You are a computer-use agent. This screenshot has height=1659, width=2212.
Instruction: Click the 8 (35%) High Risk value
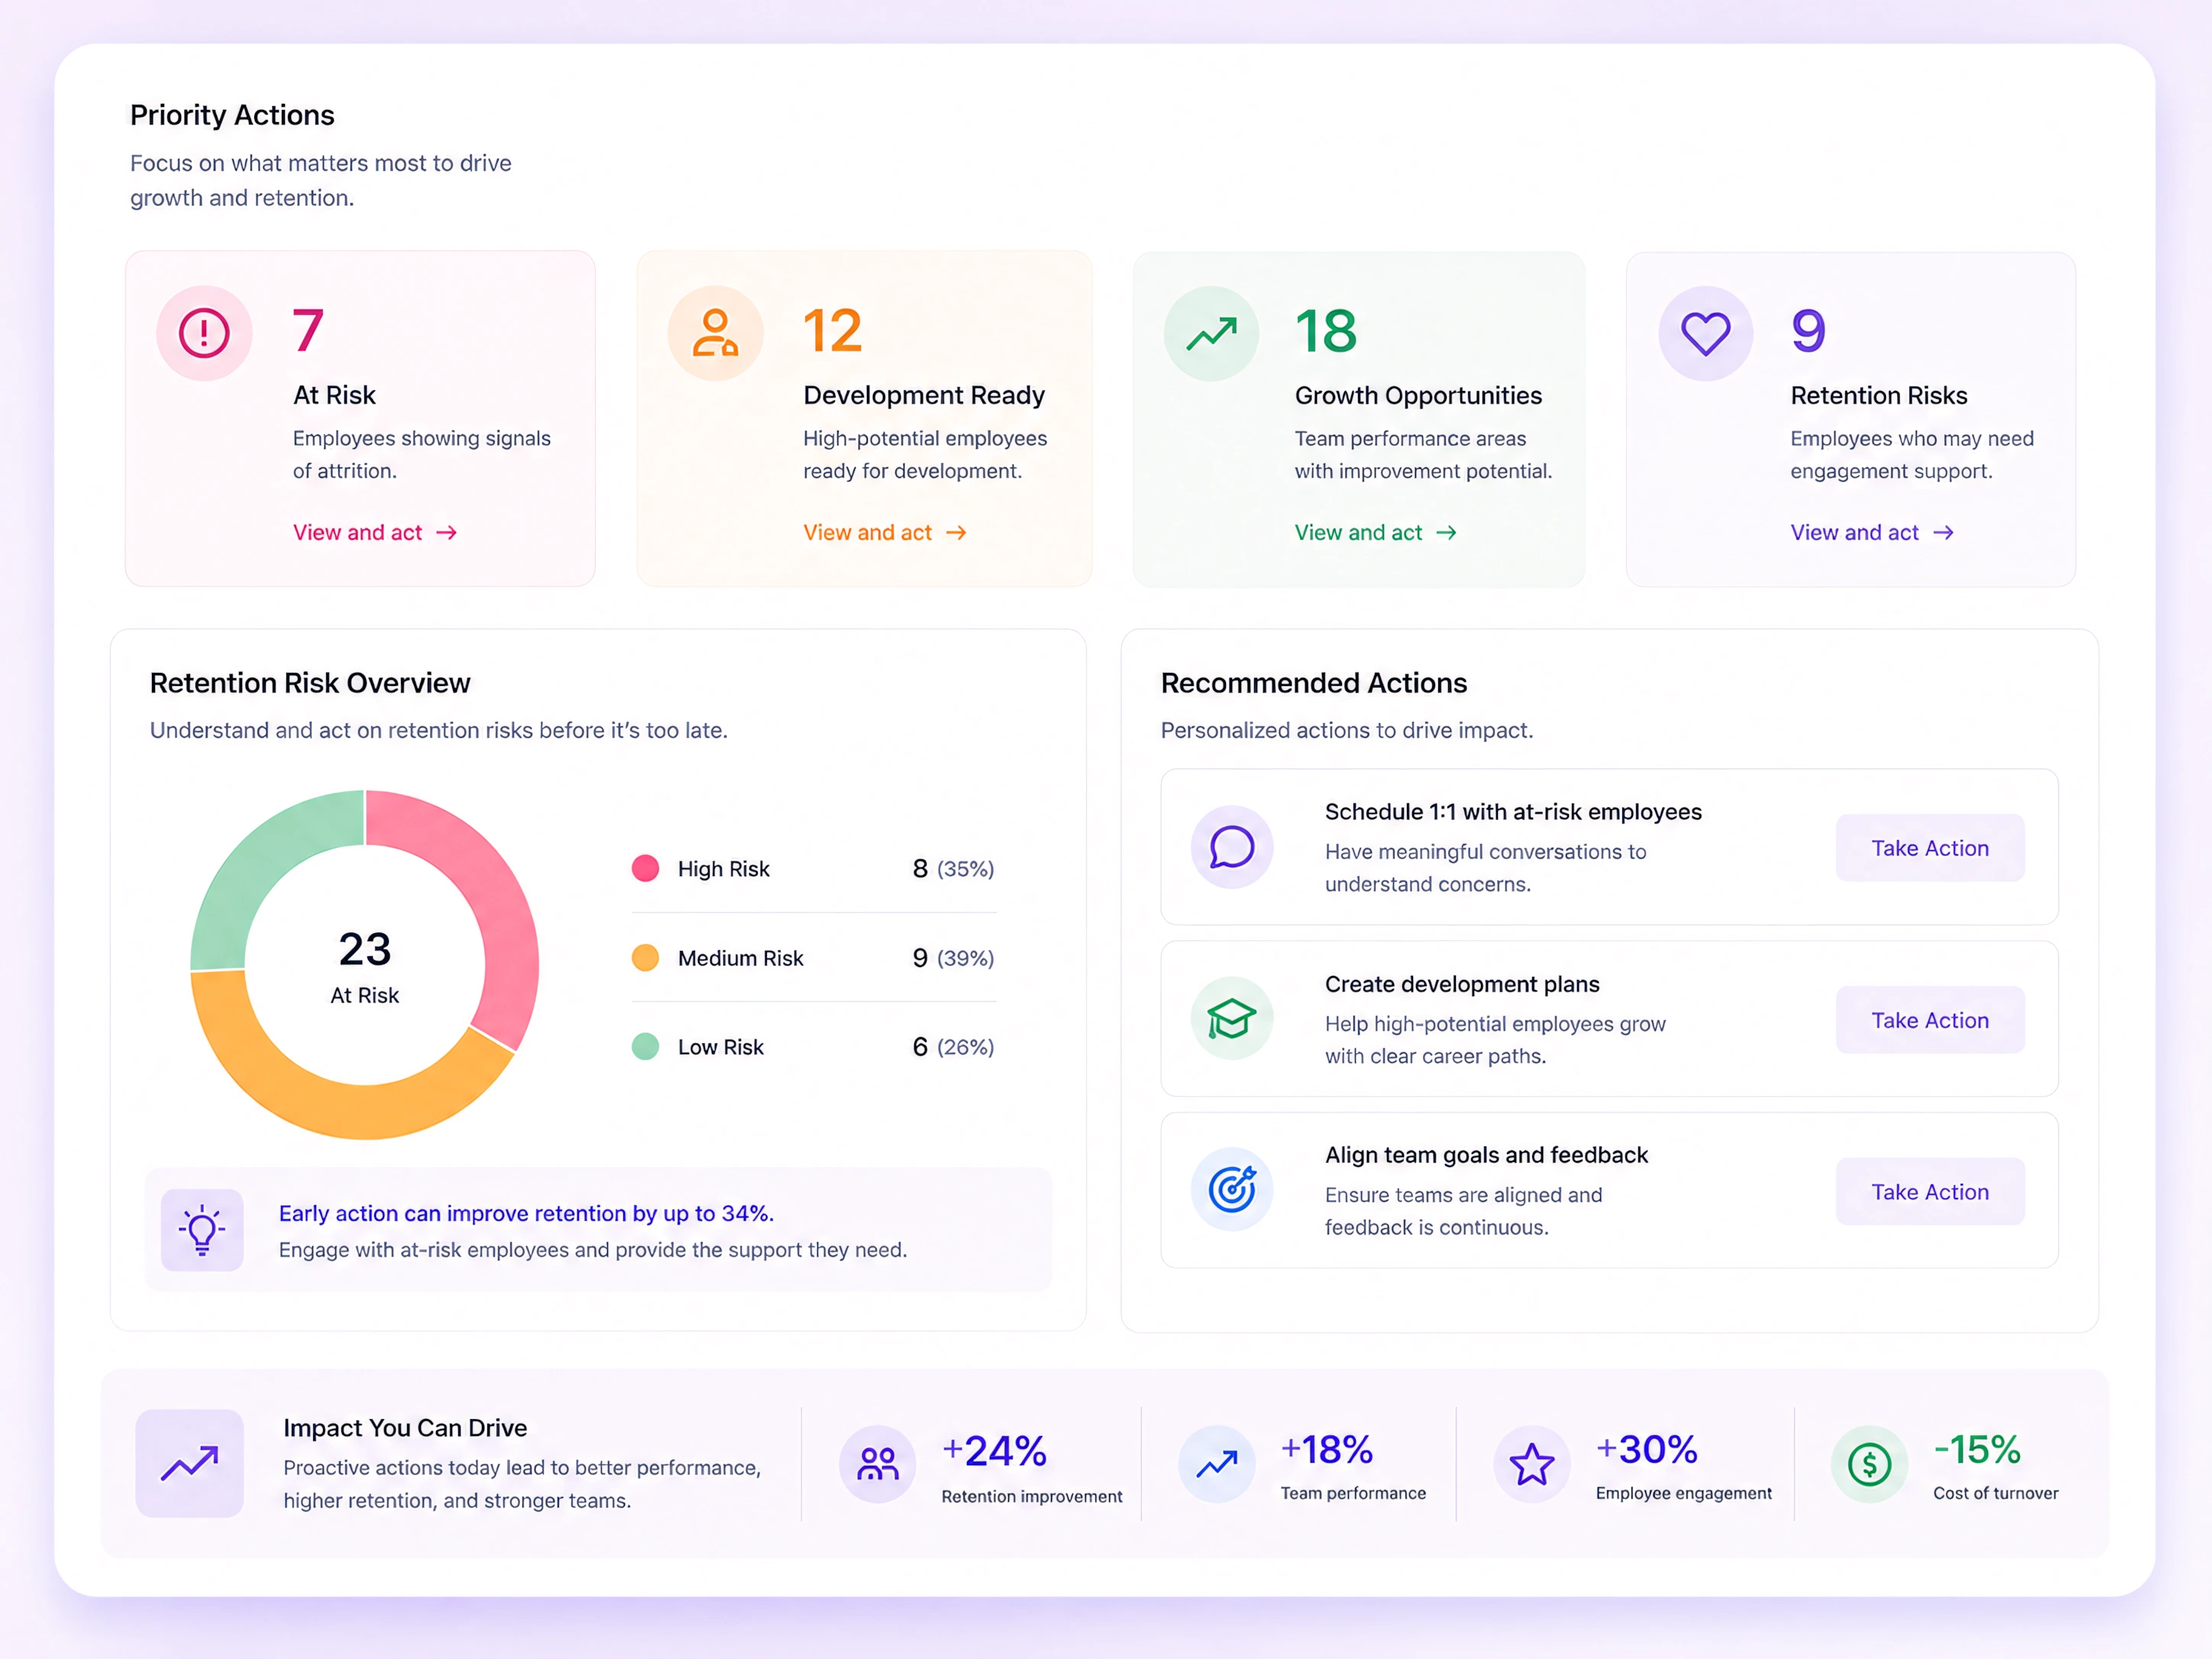(953, 869)
